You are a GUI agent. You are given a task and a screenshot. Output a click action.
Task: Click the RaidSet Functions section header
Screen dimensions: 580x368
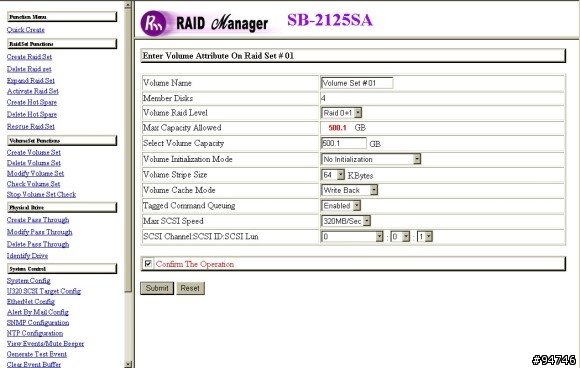pyautogui.click(x=62, y=44)
